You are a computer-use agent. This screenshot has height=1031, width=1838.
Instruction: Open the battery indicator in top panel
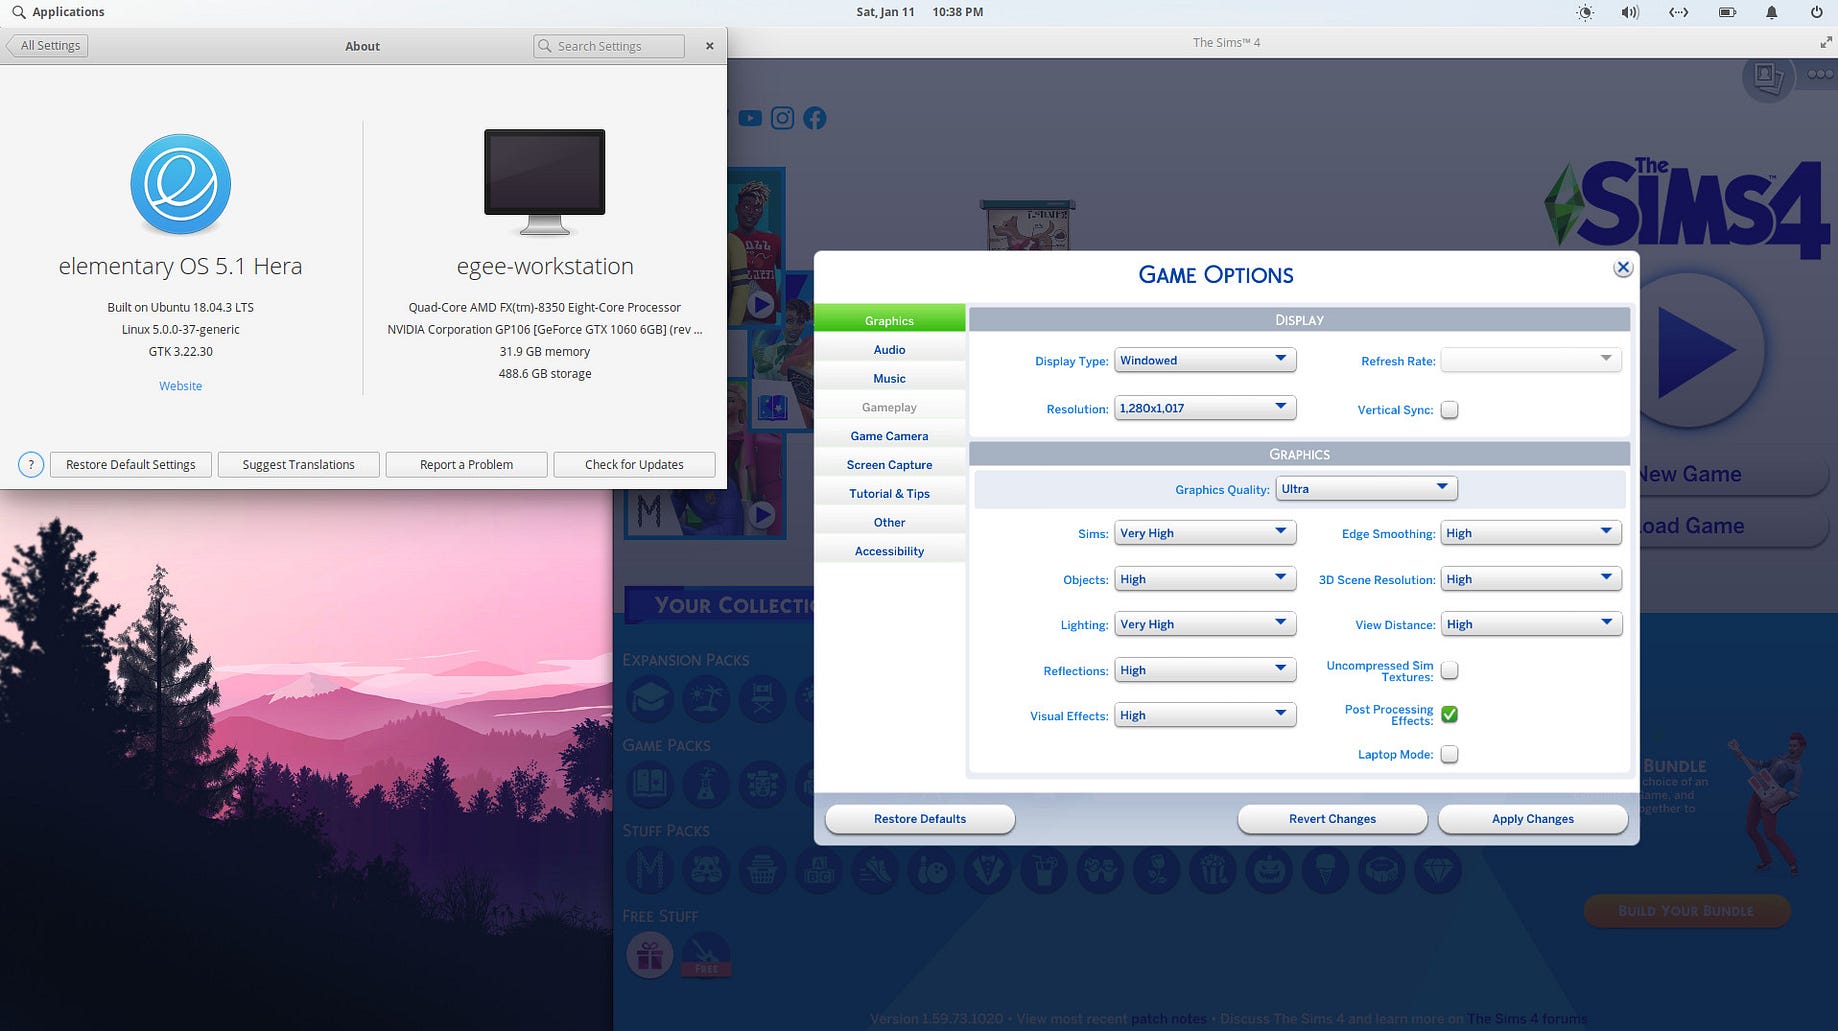1727,12
